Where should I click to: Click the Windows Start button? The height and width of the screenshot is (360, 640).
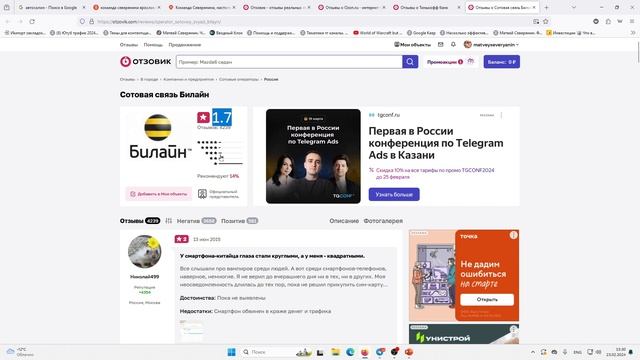point(231,352)
